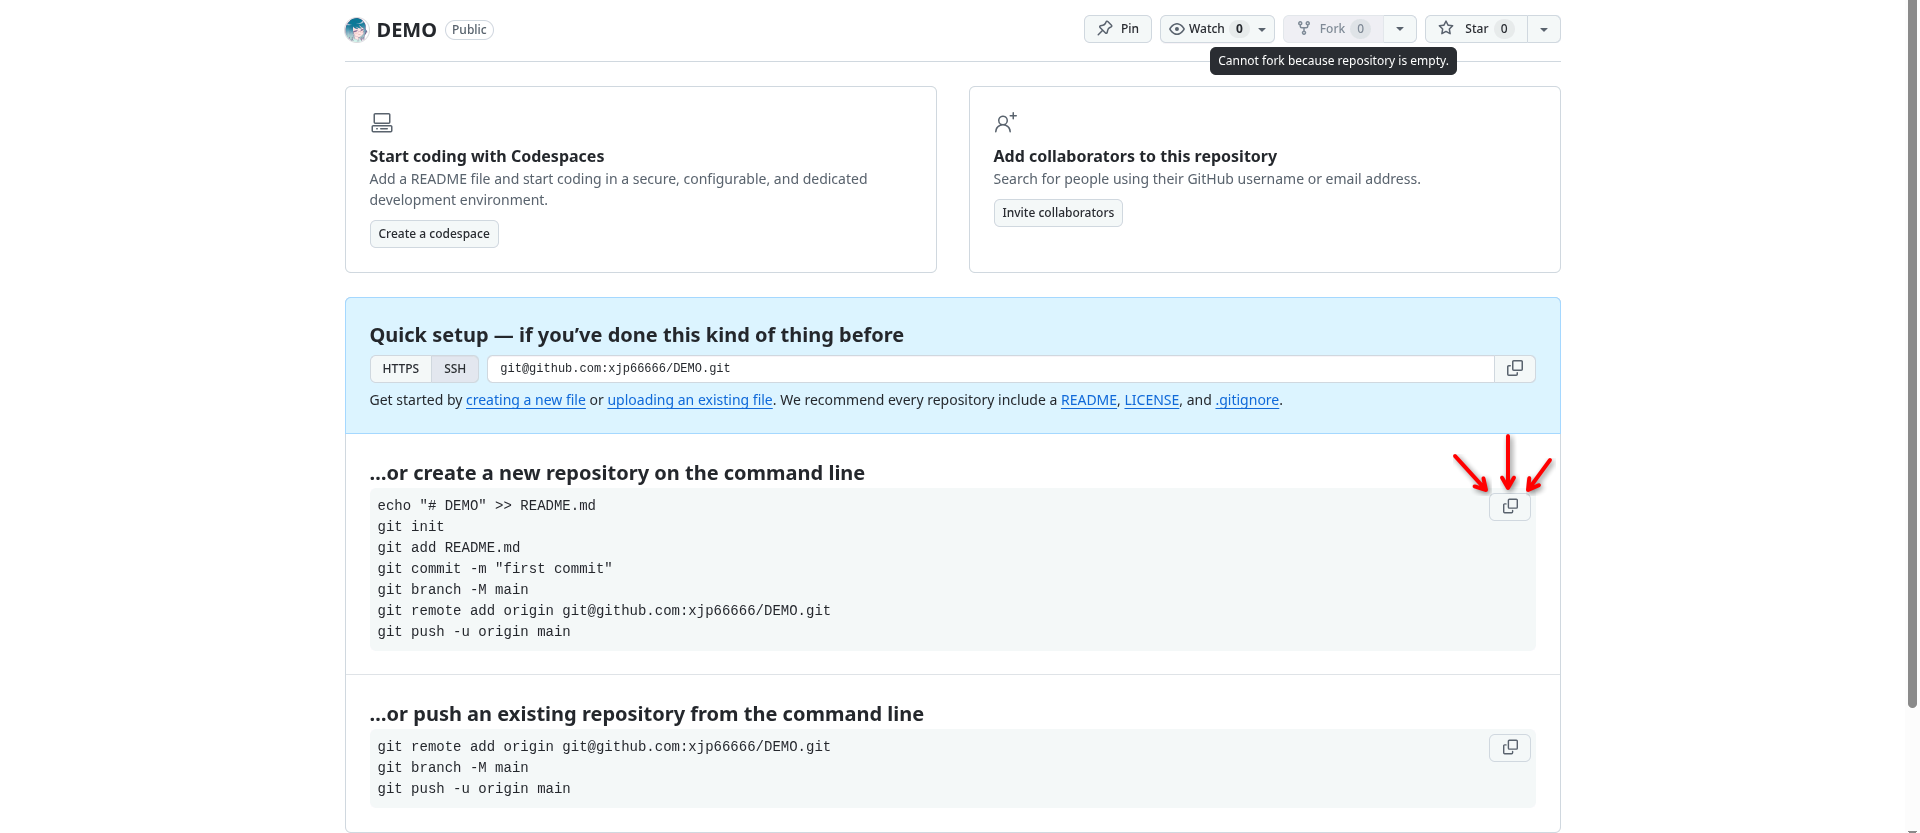Screen dimensions: 1920x833
Task: Click the 'git push -u origin main' line in new repository block
Action: [x=474, y=632]
